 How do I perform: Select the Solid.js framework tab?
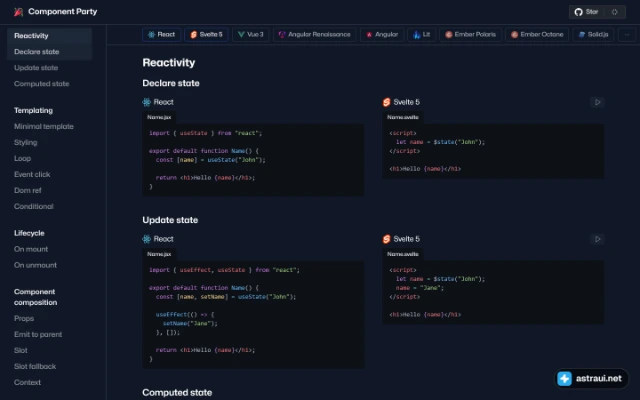[x=593, y=35]
